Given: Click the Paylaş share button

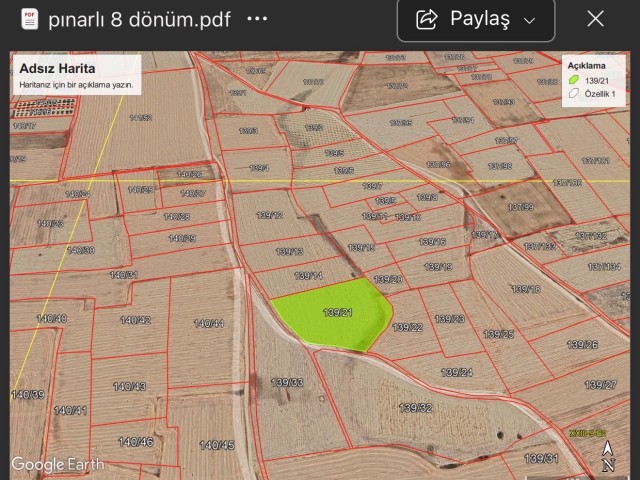Looking at the screenshot, I should [x=476, y=20].
